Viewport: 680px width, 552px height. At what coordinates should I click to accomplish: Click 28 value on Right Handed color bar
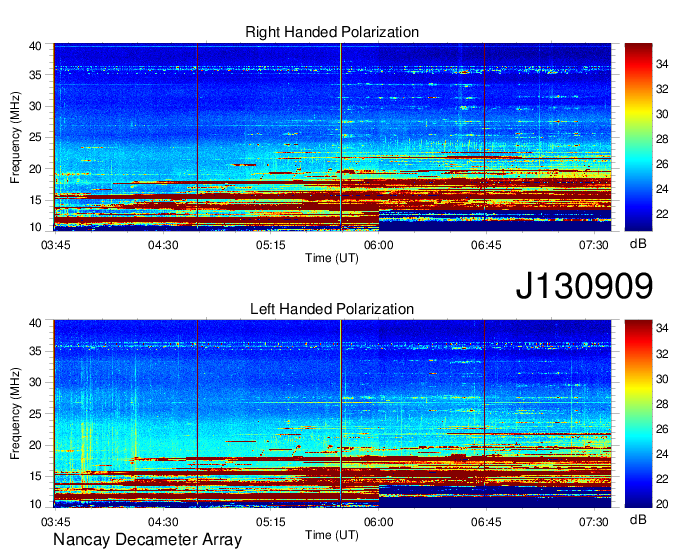tap(662, 139)
